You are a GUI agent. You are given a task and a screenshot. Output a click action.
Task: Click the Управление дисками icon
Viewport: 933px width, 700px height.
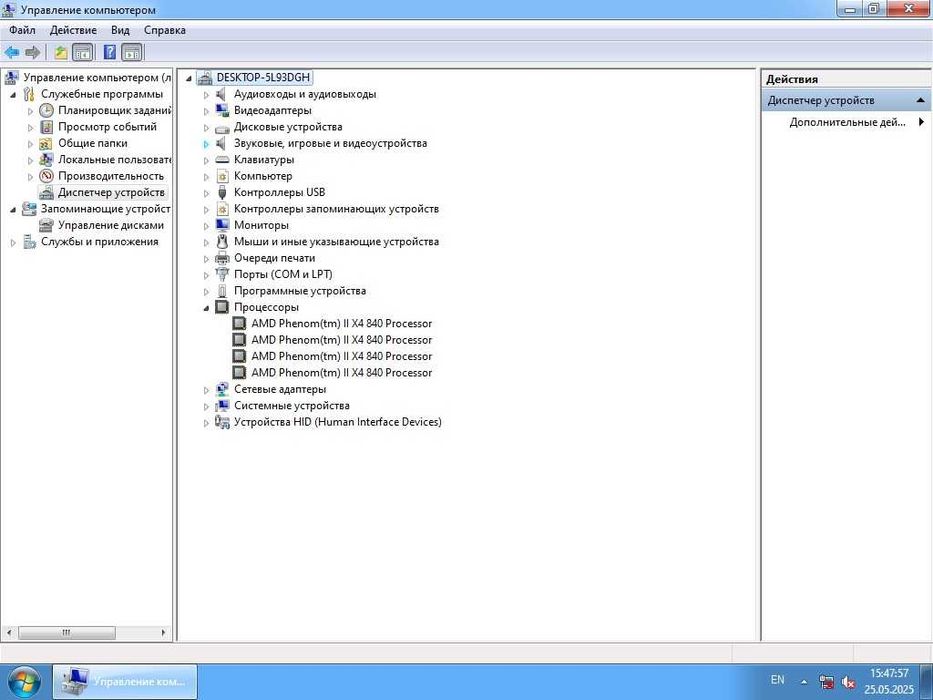click(x=46, y=226)
